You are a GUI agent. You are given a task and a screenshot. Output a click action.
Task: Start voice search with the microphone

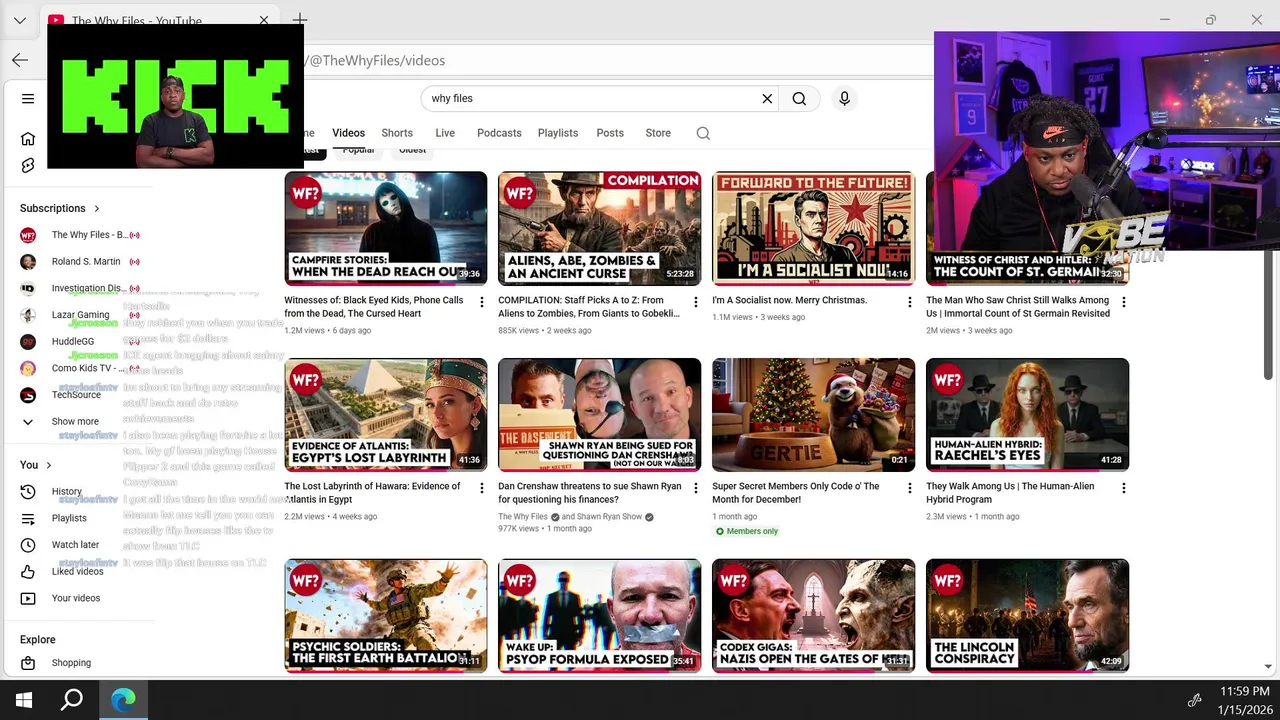[844, 99]
